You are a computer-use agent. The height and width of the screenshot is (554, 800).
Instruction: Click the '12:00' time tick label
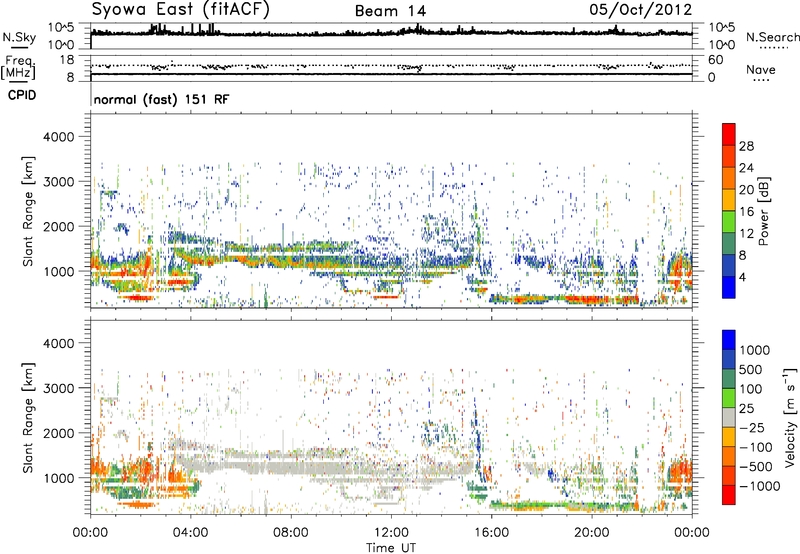pos(391,533)
